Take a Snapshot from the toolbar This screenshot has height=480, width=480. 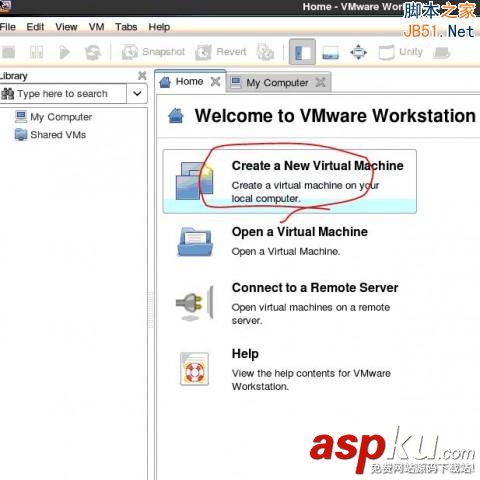click(x=153, y=52)
